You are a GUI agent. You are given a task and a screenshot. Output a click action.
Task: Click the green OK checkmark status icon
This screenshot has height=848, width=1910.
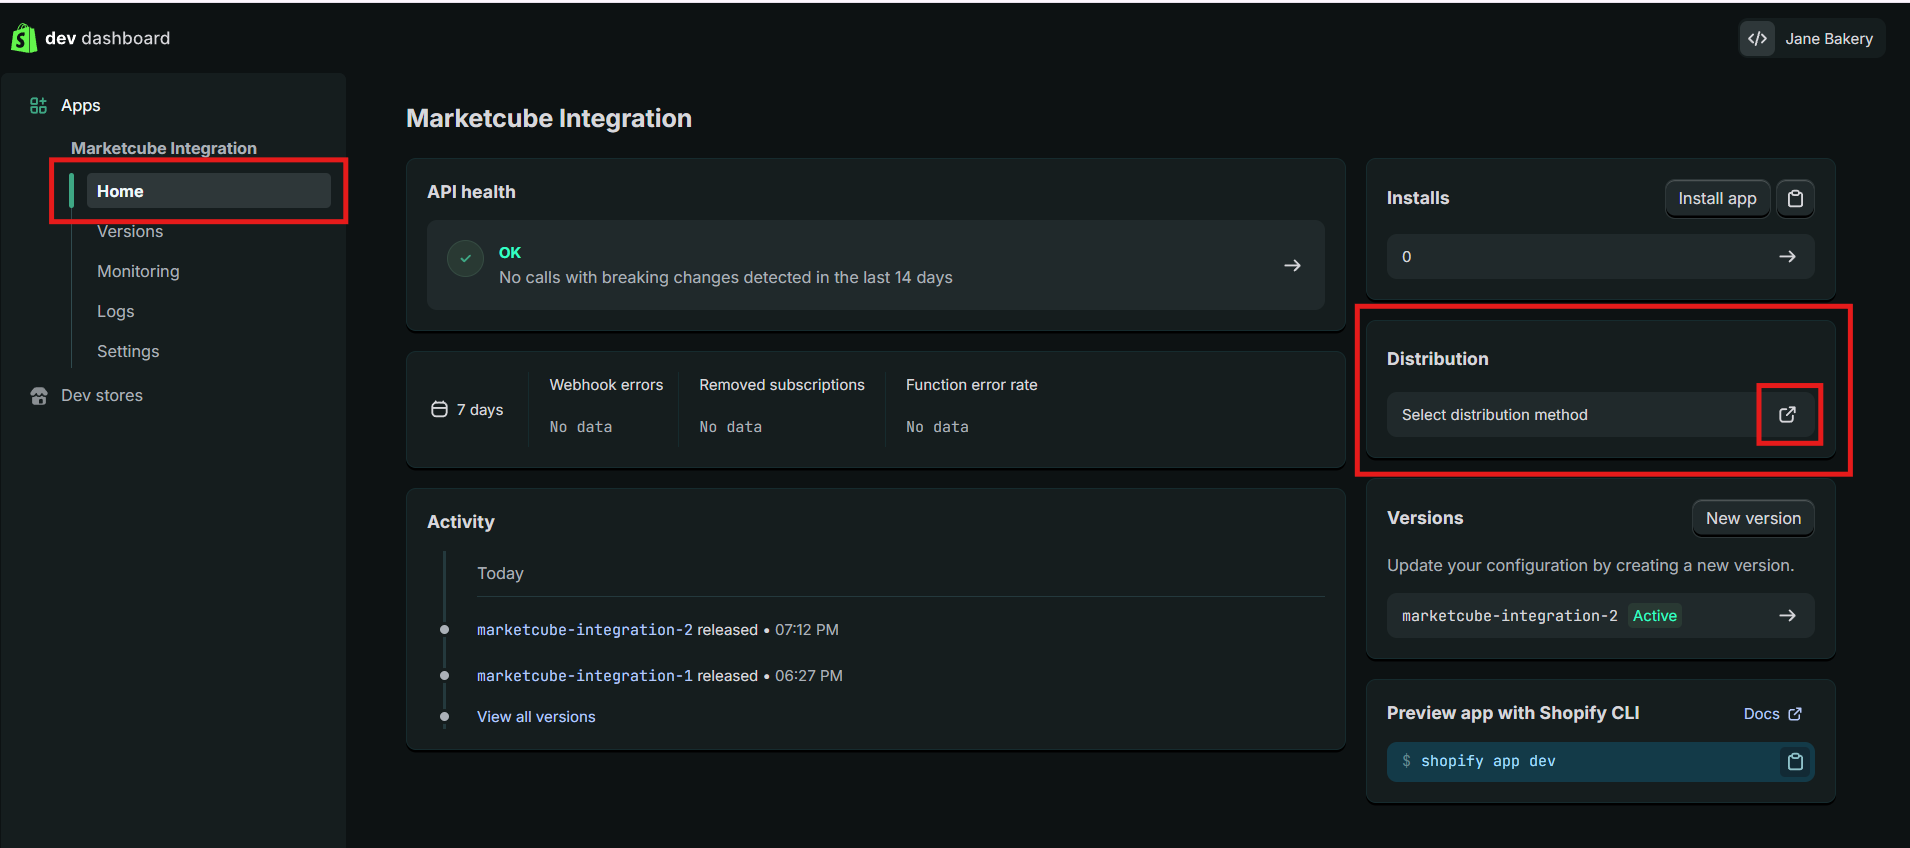[465, 259]
